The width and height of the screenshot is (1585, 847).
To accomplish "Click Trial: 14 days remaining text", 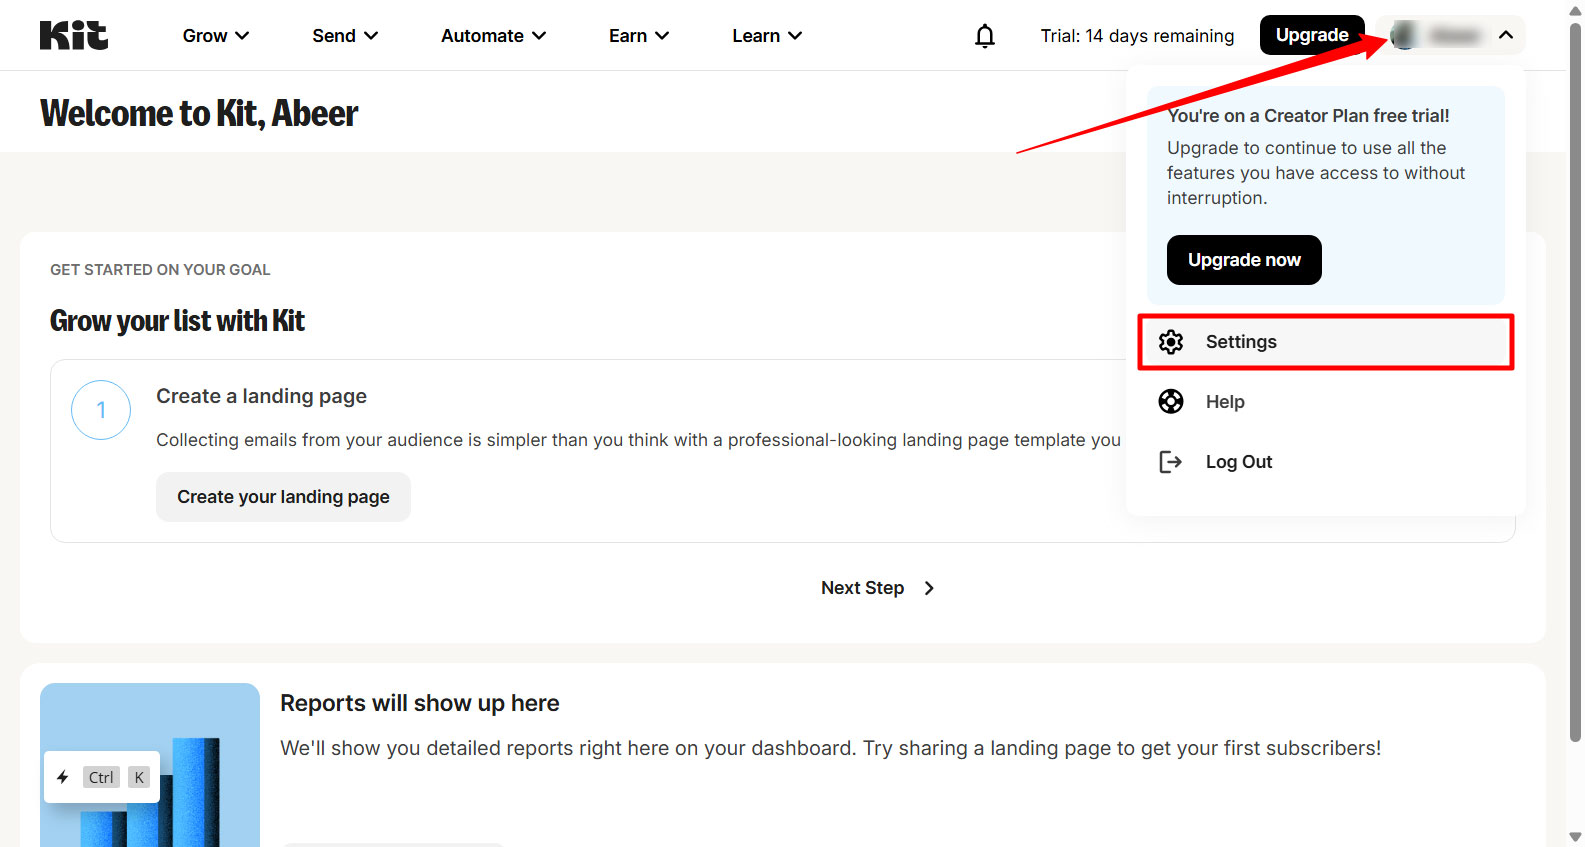I will pos(1137,36).
